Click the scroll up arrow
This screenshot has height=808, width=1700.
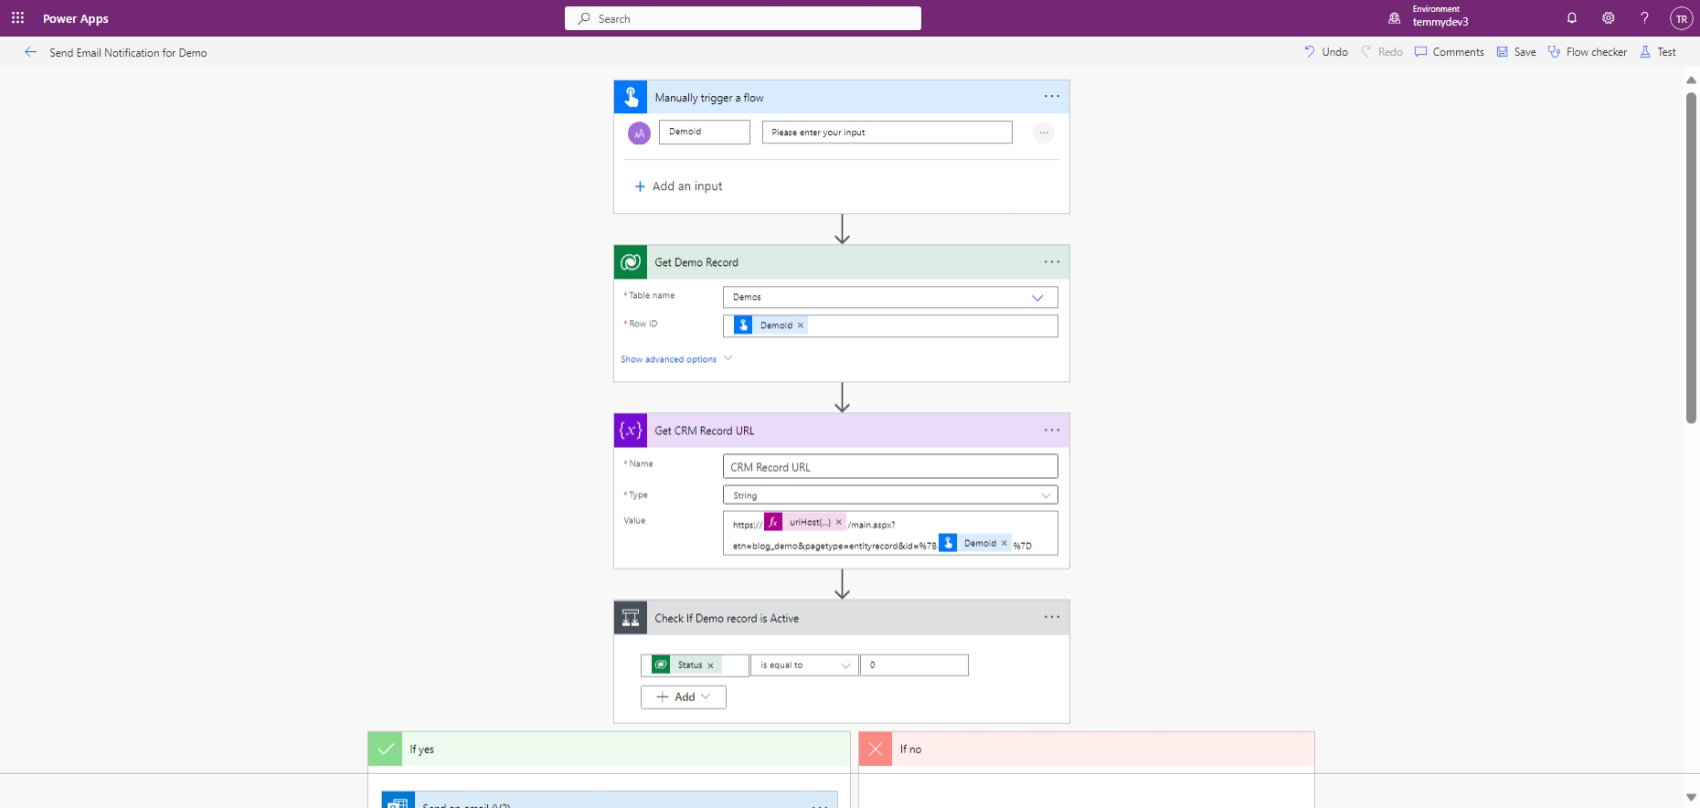(x=1691, y=80)
